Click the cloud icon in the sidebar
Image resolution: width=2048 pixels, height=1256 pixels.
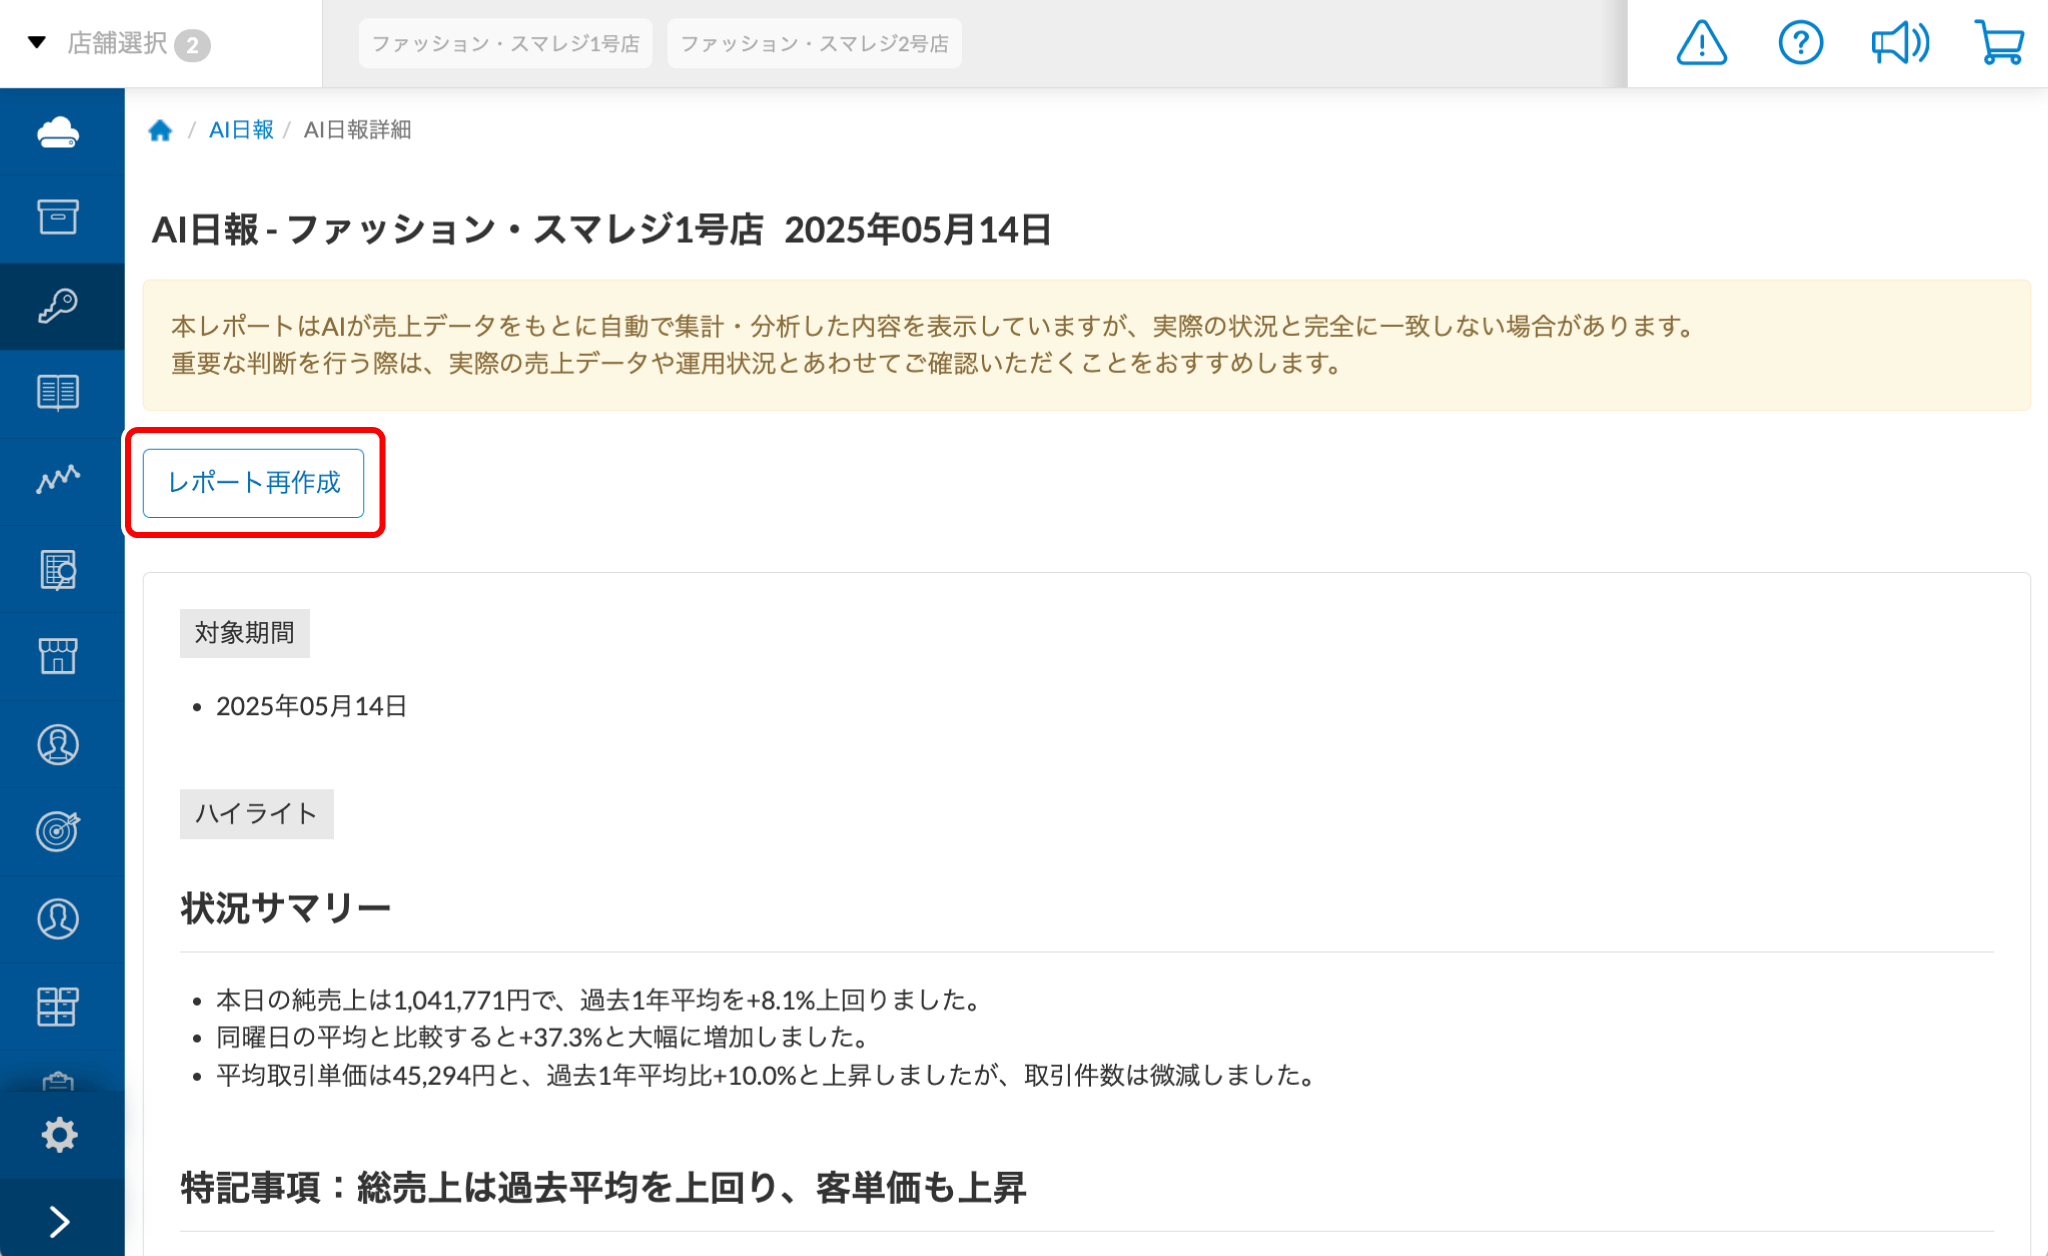[x=58, y=132]
